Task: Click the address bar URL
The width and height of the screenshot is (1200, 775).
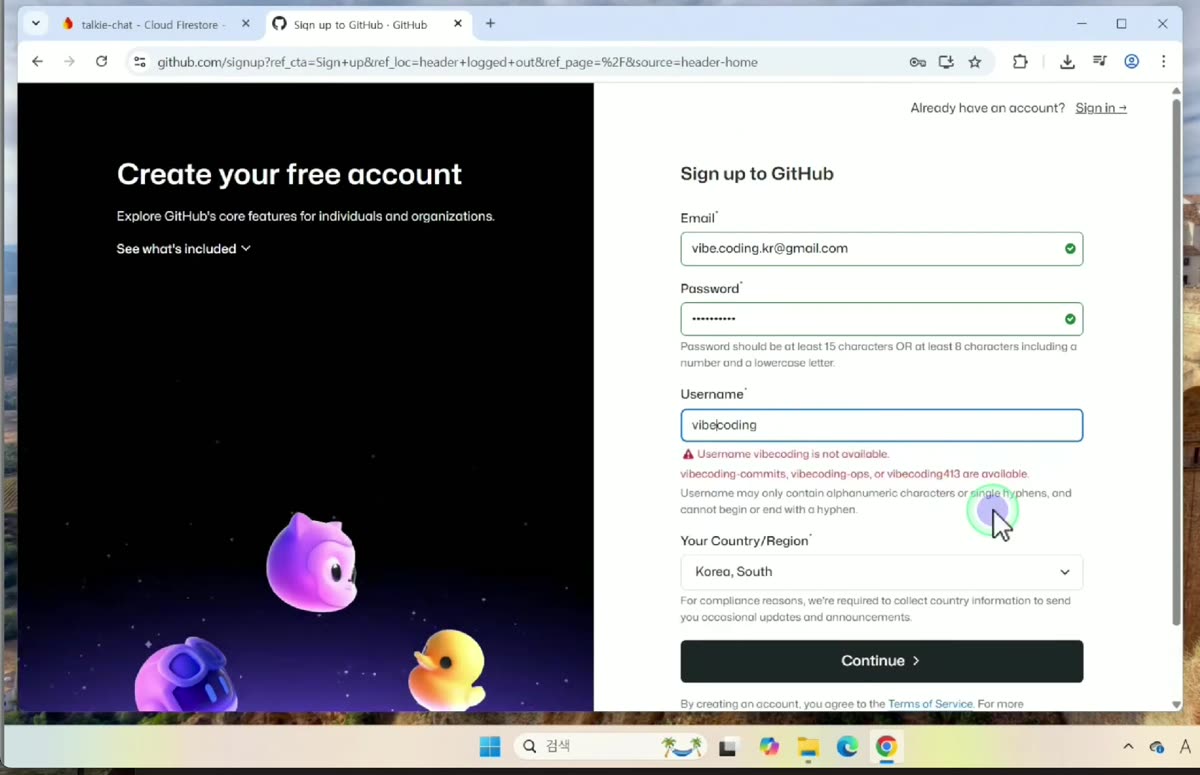Action: (x=457, y=62)
